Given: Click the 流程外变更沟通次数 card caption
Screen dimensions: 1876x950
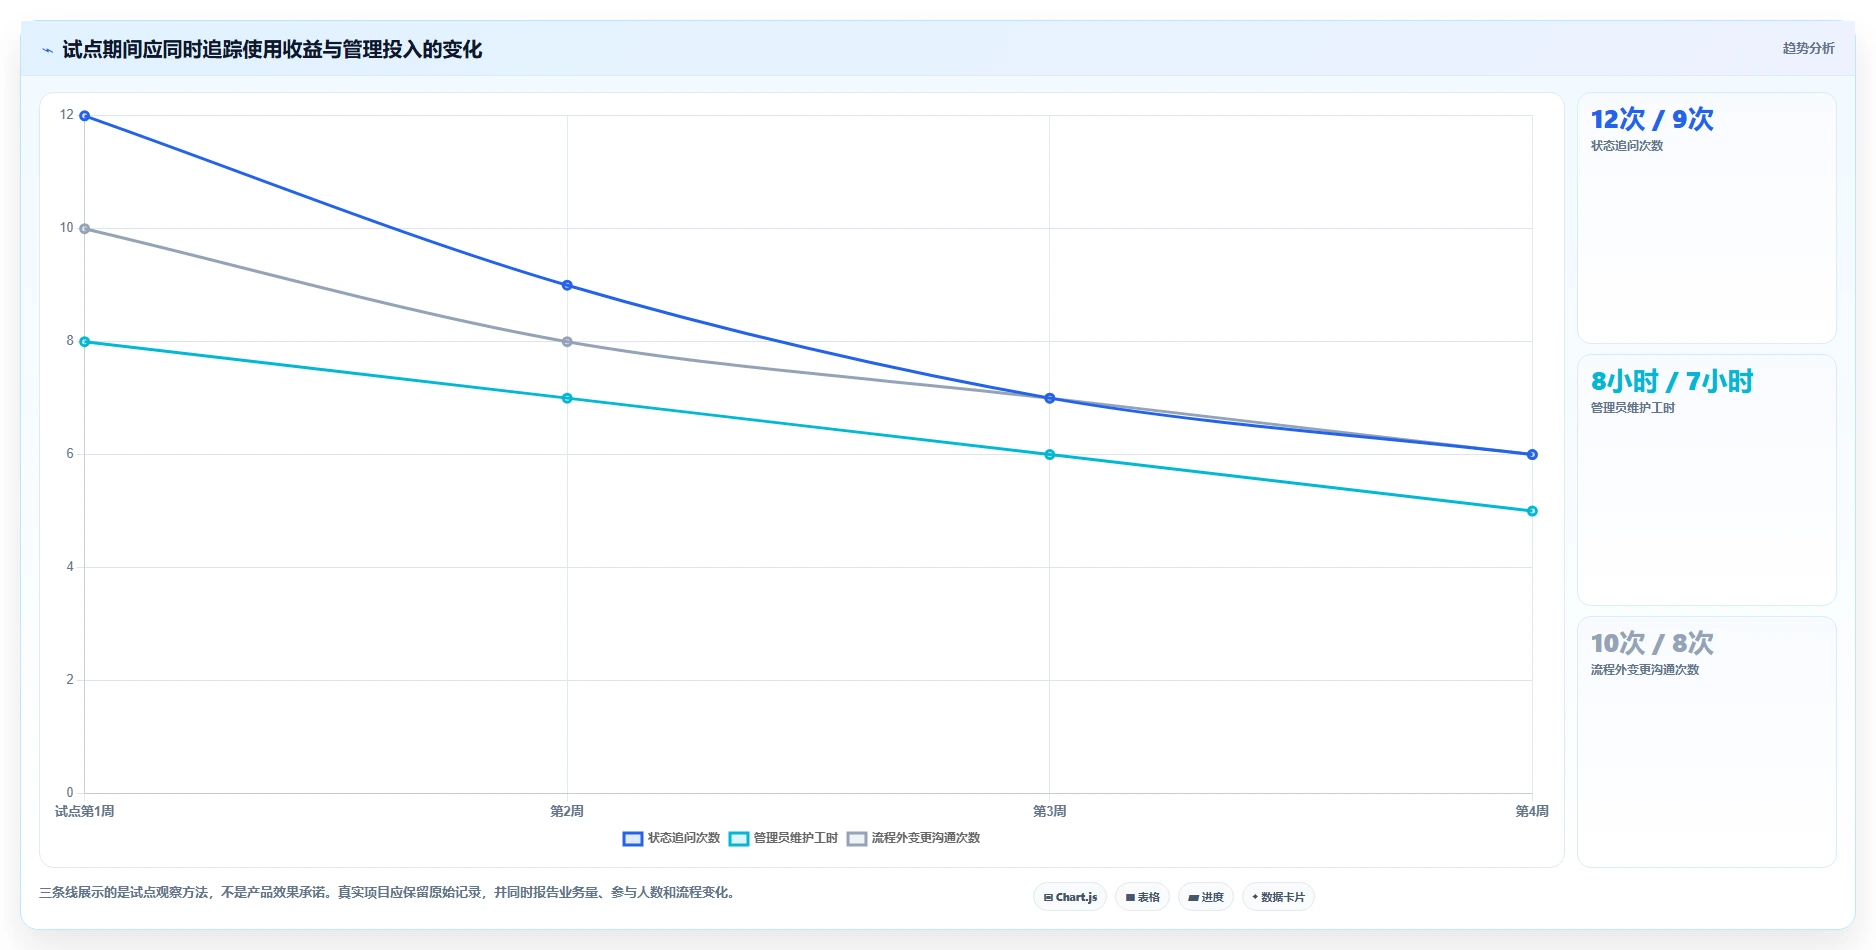Looking at the screenshot, I should (1645, 670).
